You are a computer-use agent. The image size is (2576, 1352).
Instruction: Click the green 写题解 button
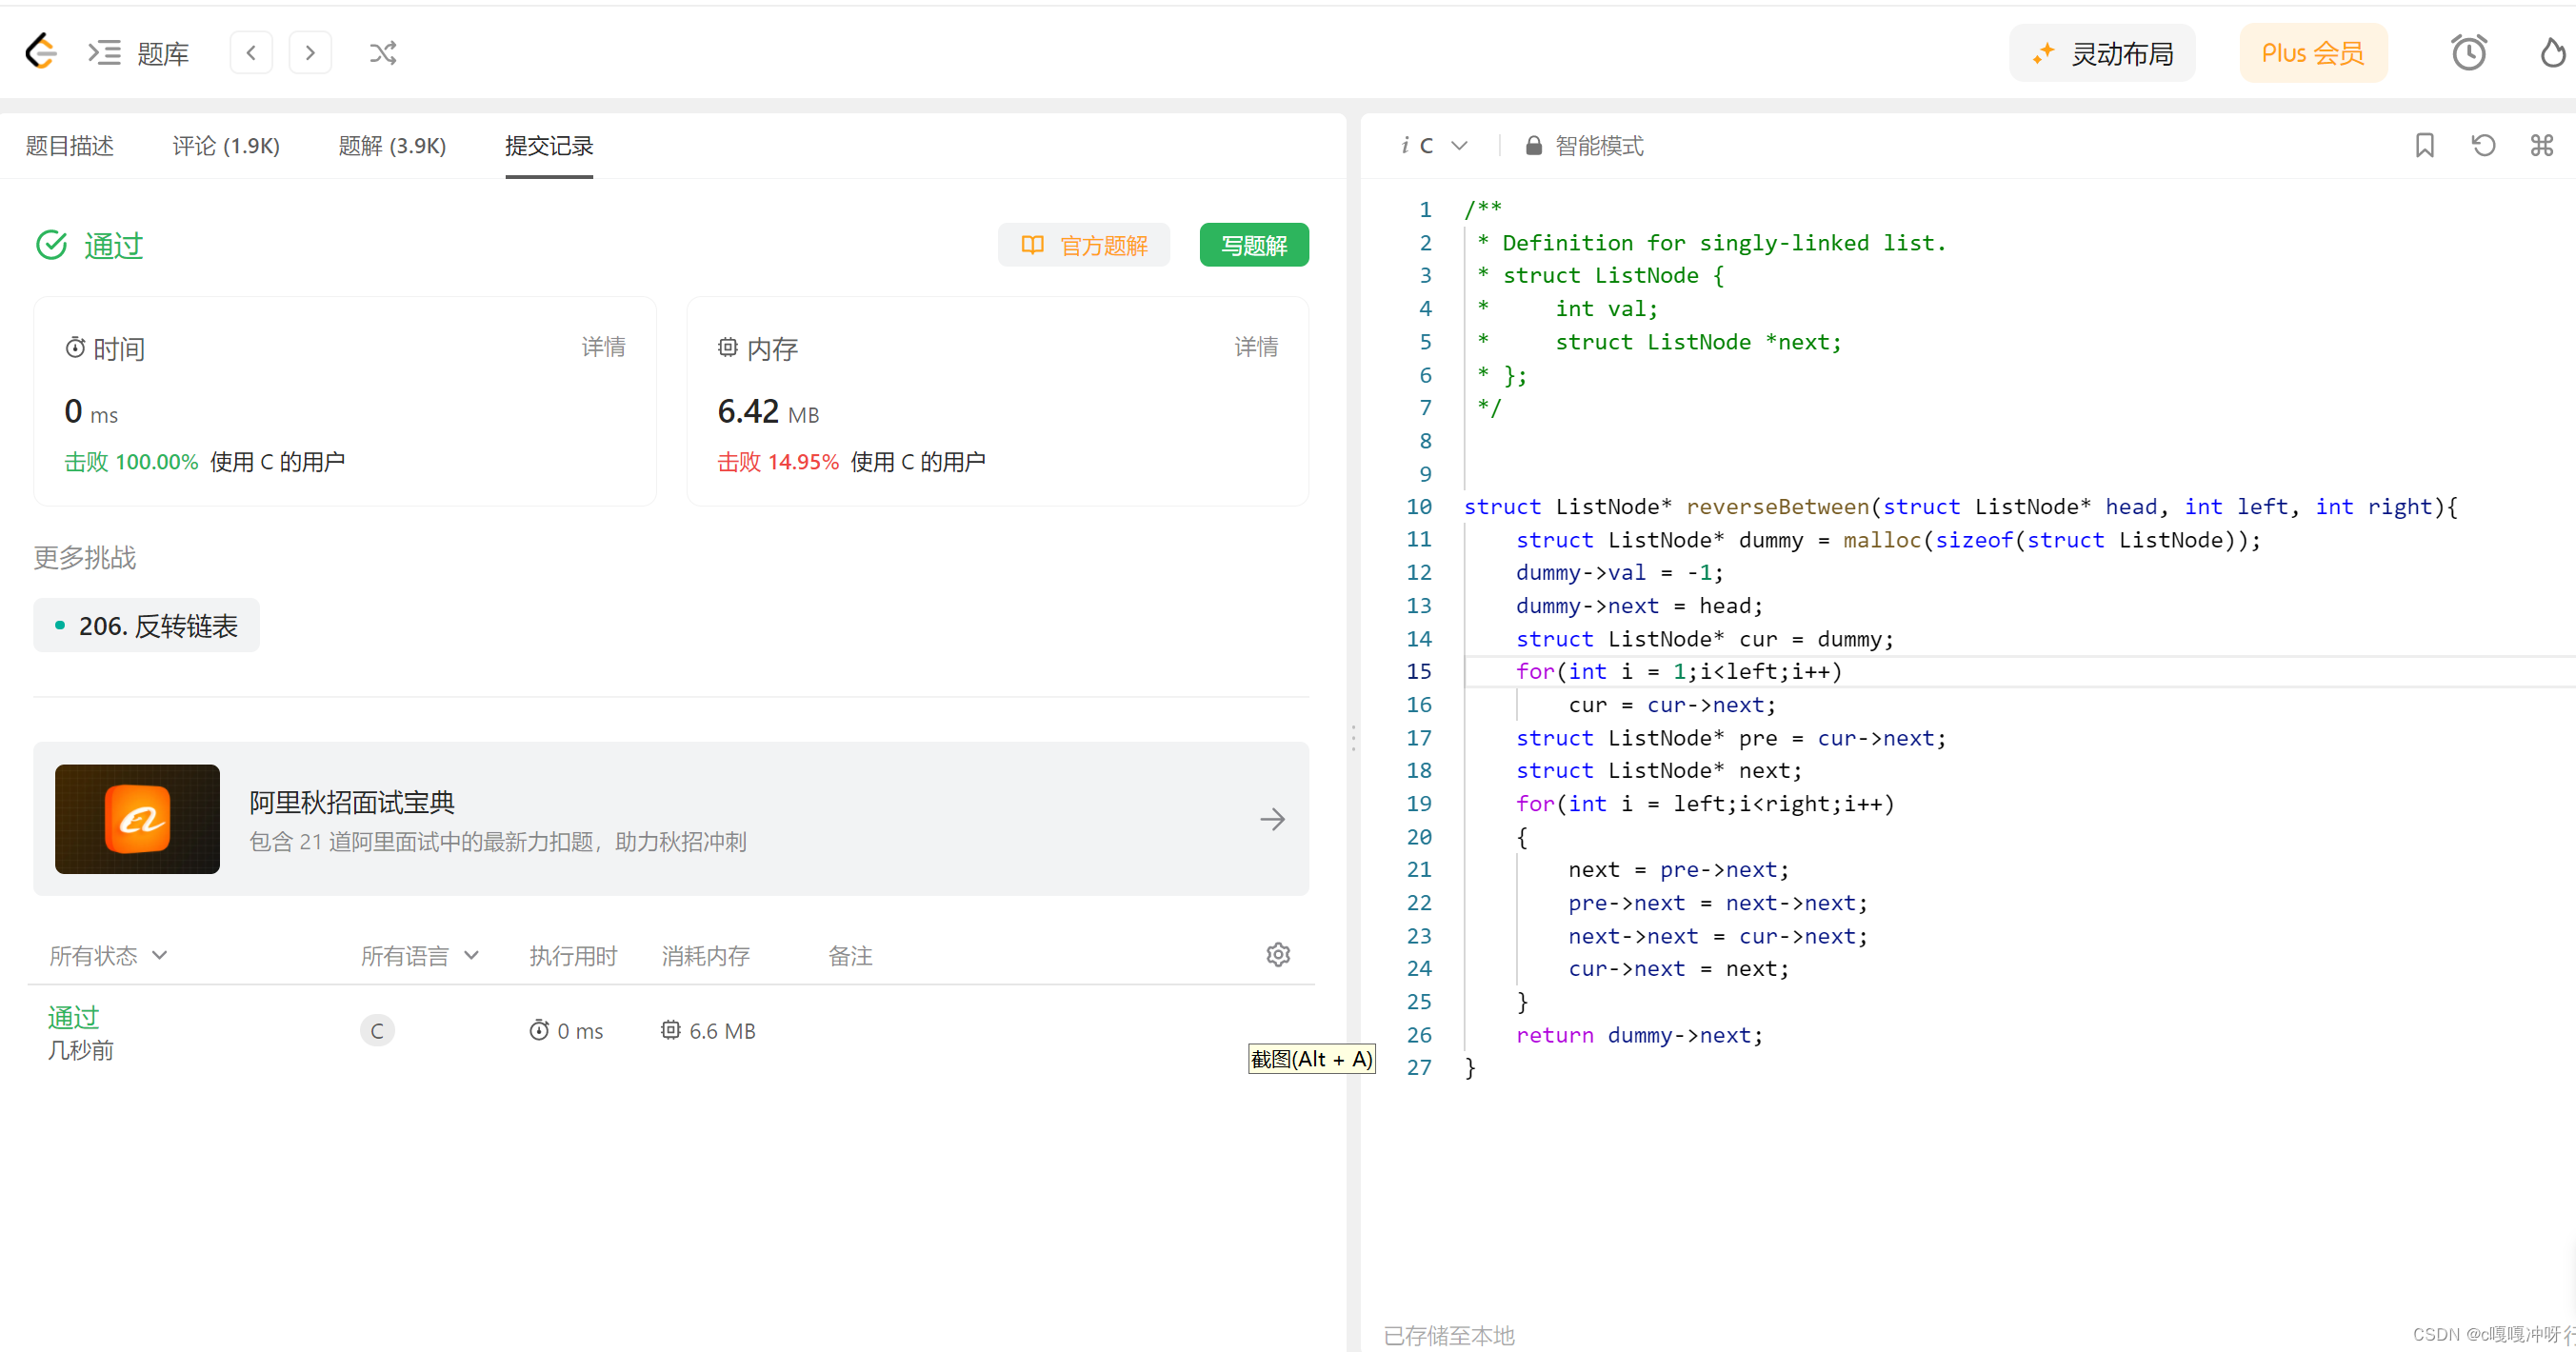click(x=1253, y=245)
